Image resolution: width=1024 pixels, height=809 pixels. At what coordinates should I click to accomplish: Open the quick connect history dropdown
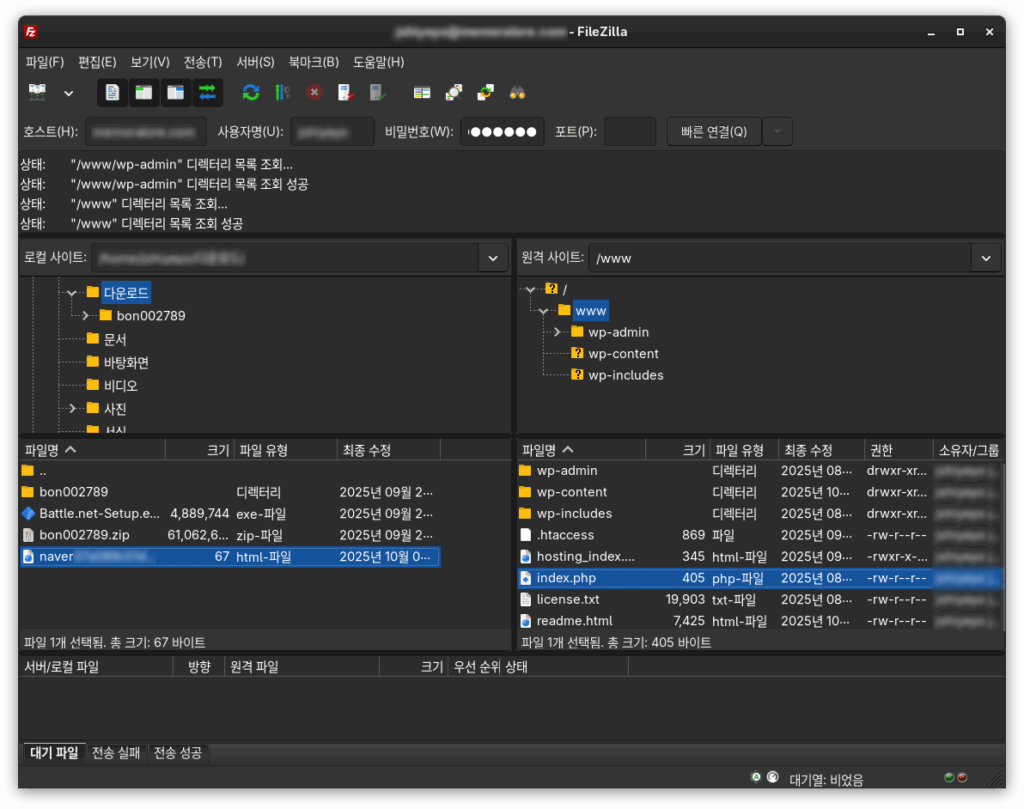pyautogui.click(x=778, y=132)
